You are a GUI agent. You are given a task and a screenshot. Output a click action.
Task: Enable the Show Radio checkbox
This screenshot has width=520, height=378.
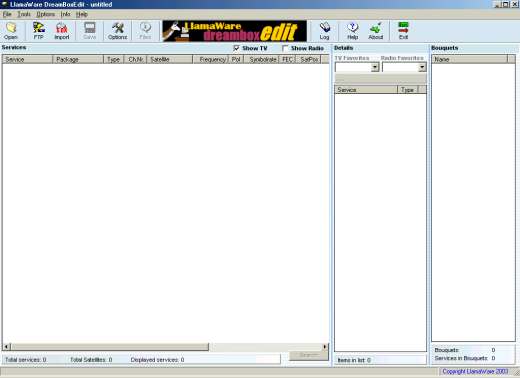coord(285,48)
